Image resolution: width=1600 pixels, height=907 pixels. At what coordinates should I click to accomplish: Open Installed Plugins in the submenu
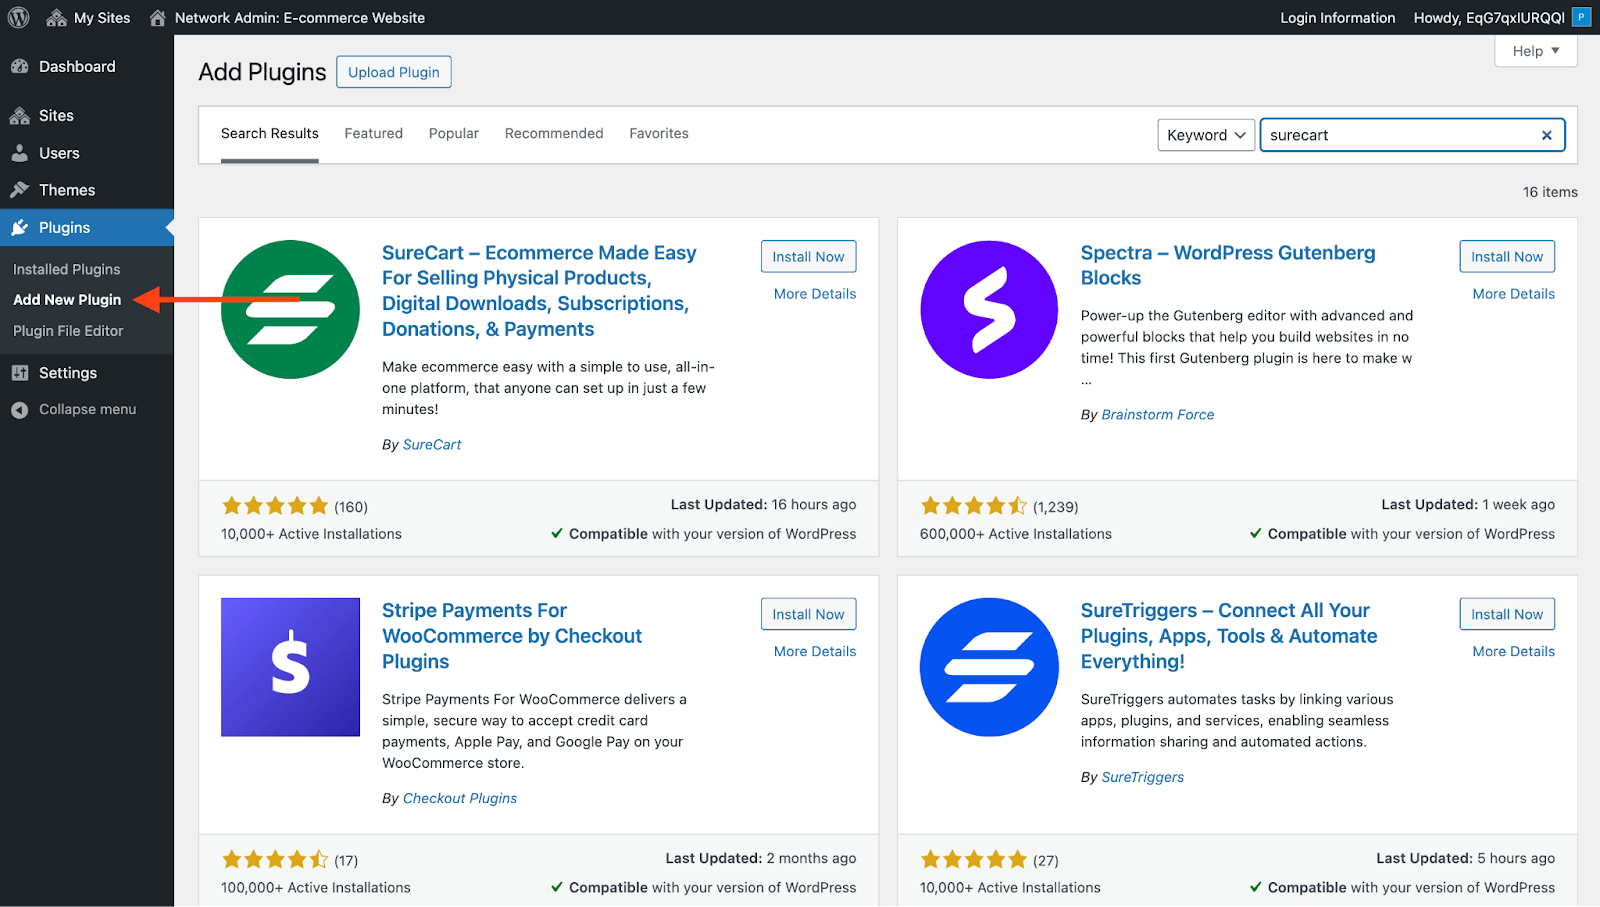[66, 269]
